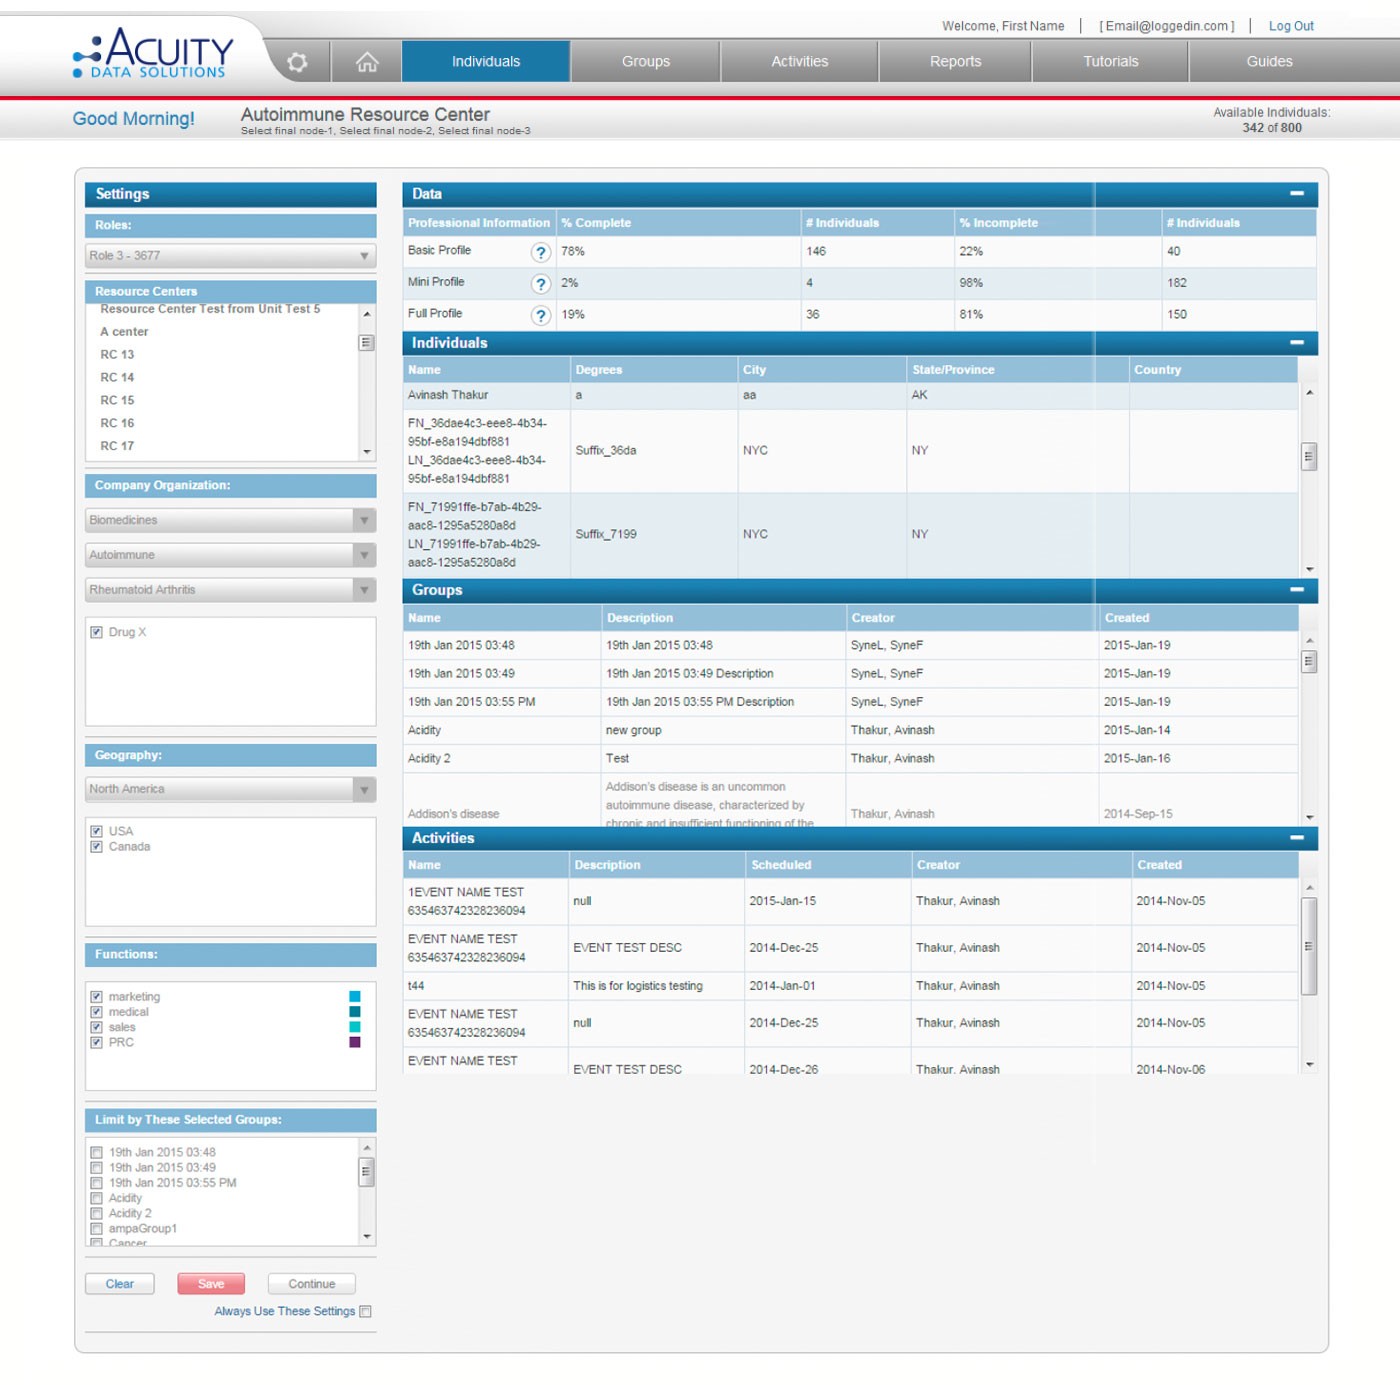This screenshot has height=1385, width=1400.
Task: Open the North America geography dropdown
Action: tap(364, 789)
